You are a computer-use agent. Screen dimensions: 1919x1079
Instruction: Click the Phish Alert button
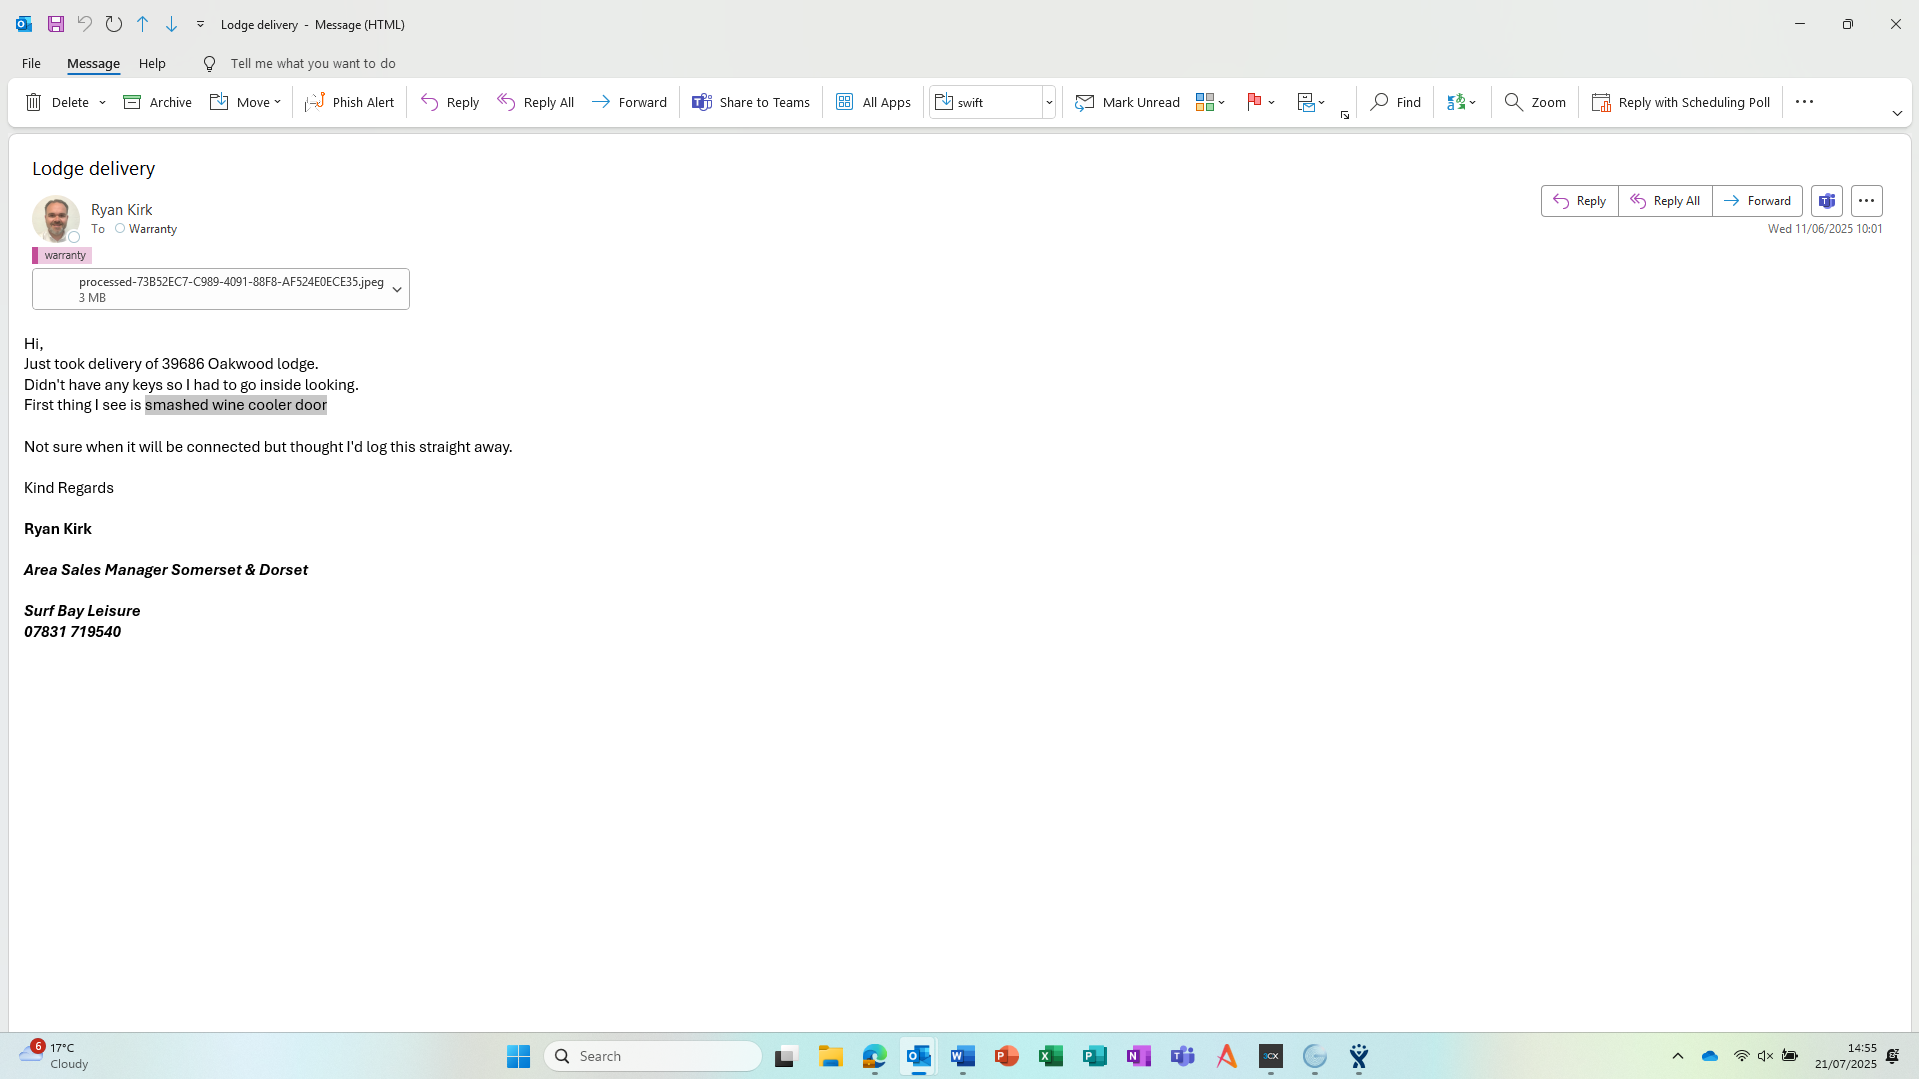pos(350,102)
